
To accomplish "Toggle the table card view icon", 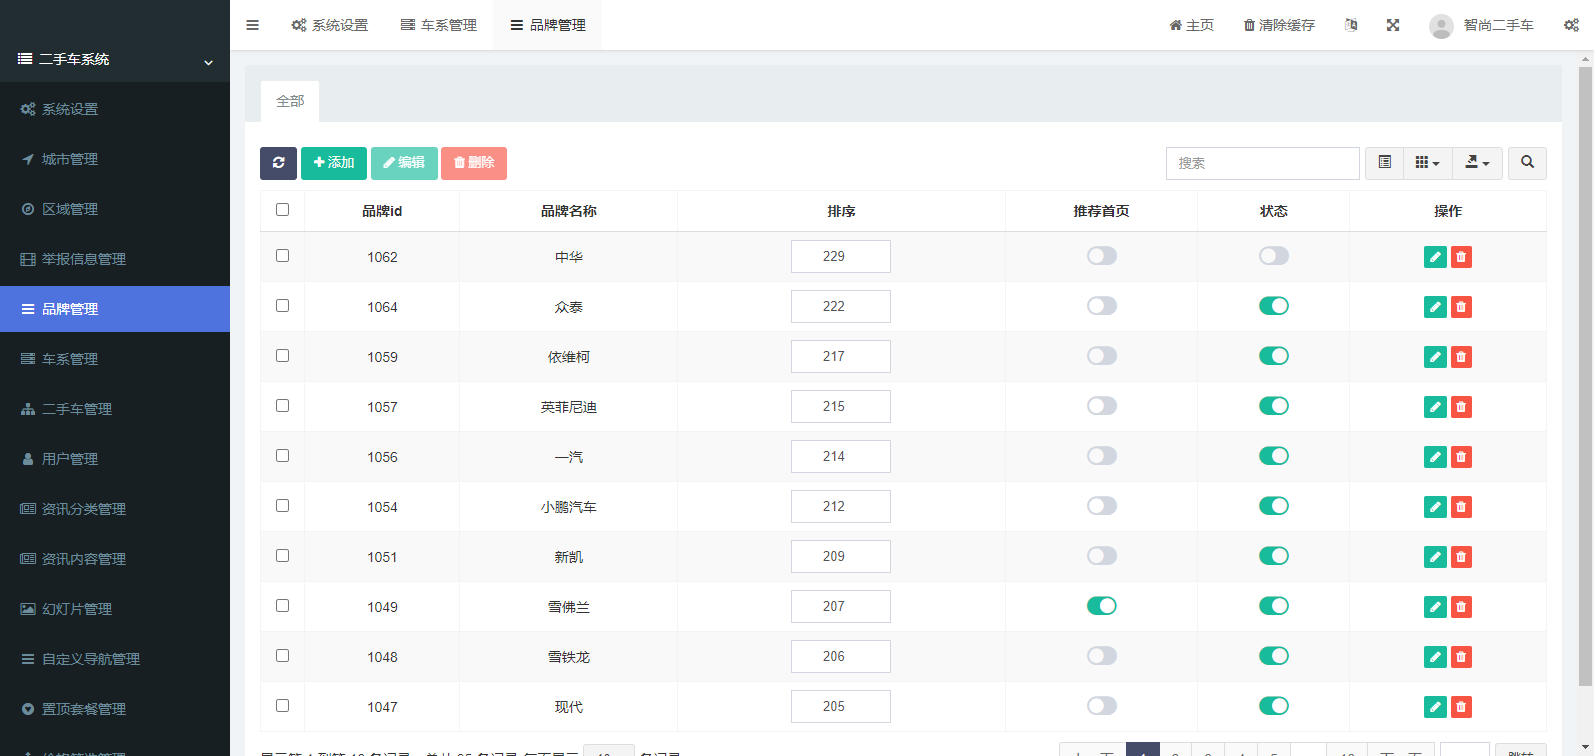I will click(1385, 163).
